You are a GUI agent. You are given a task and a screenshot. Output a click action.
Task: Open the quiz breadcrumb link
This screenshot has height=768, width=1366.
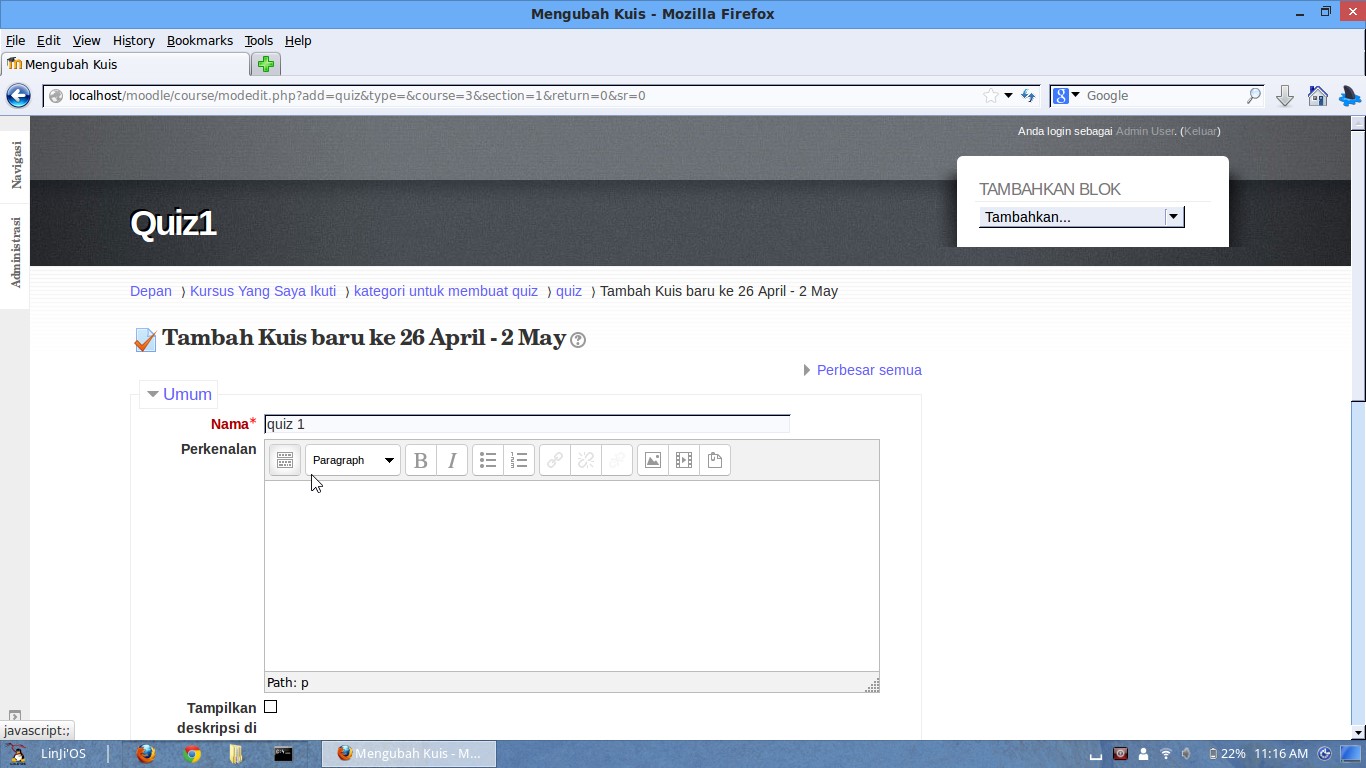568,291
